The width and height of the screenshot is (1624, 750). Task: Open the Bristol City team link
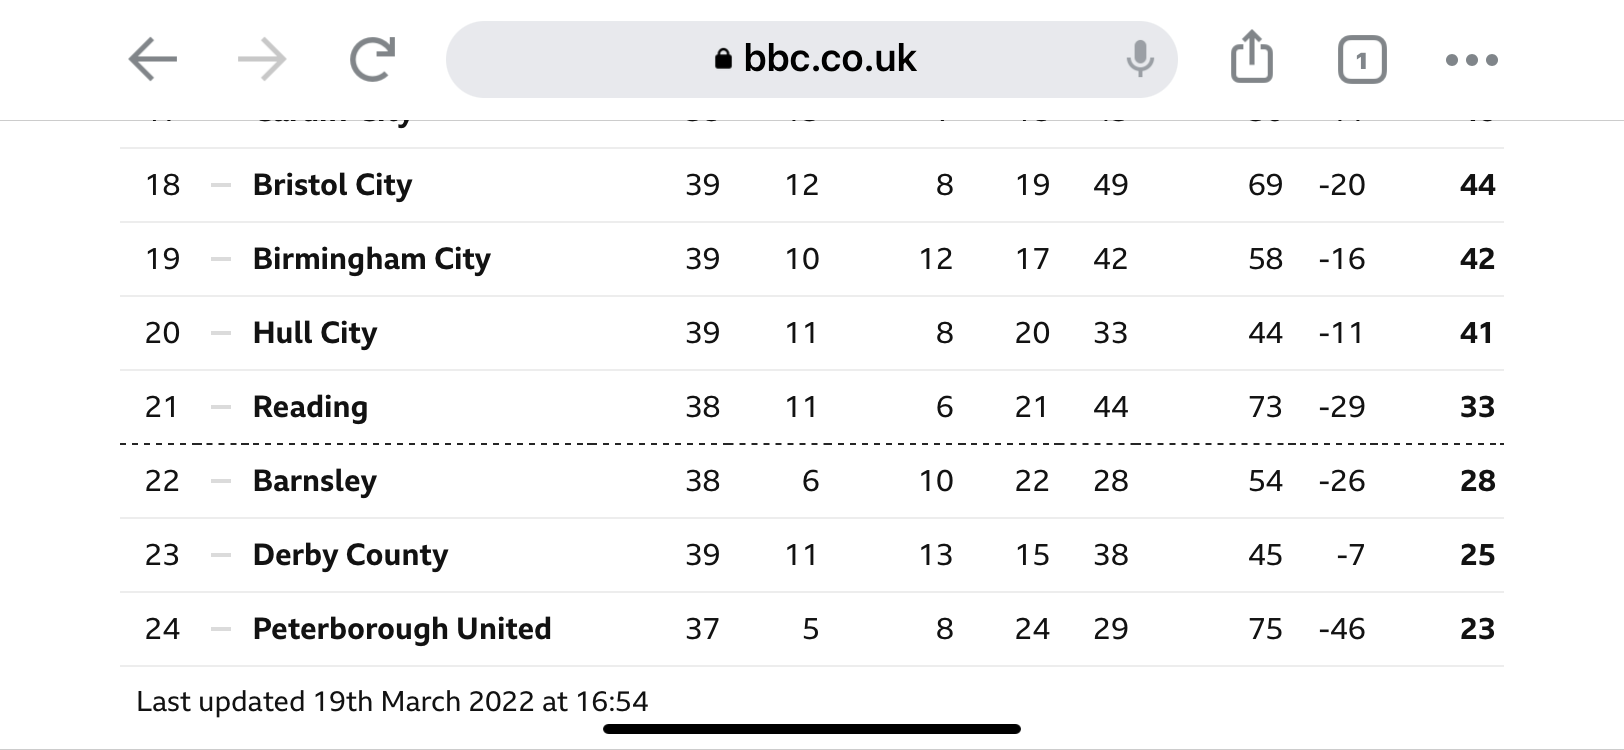[x=332, y=185]
